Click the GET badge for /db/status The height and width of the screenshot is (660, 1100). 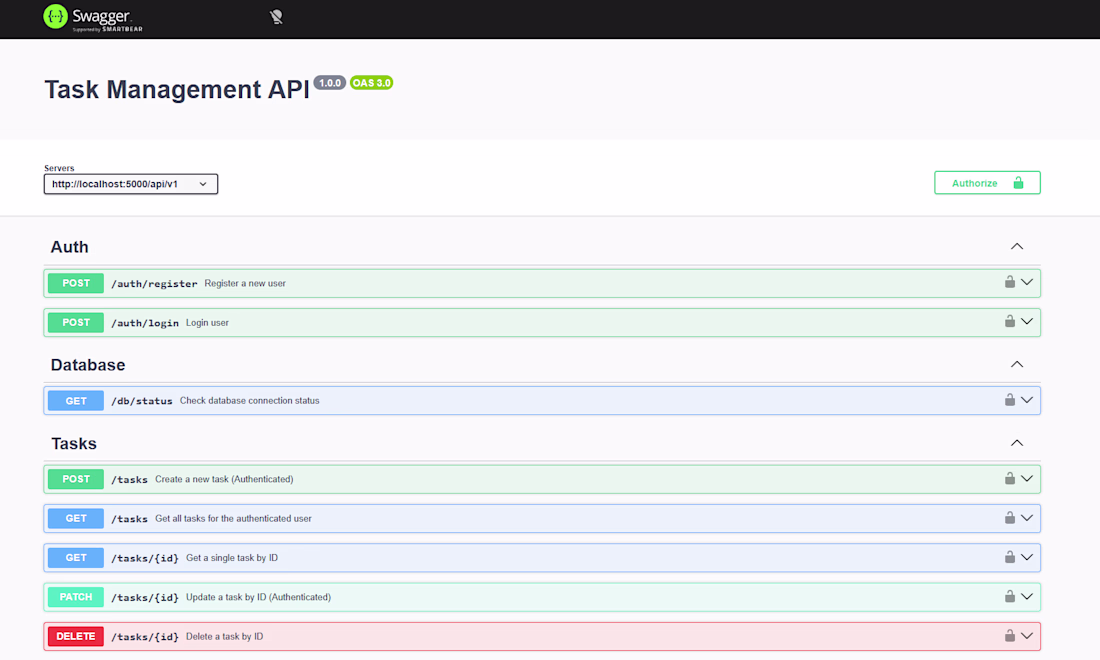click(x=76, y=401)
